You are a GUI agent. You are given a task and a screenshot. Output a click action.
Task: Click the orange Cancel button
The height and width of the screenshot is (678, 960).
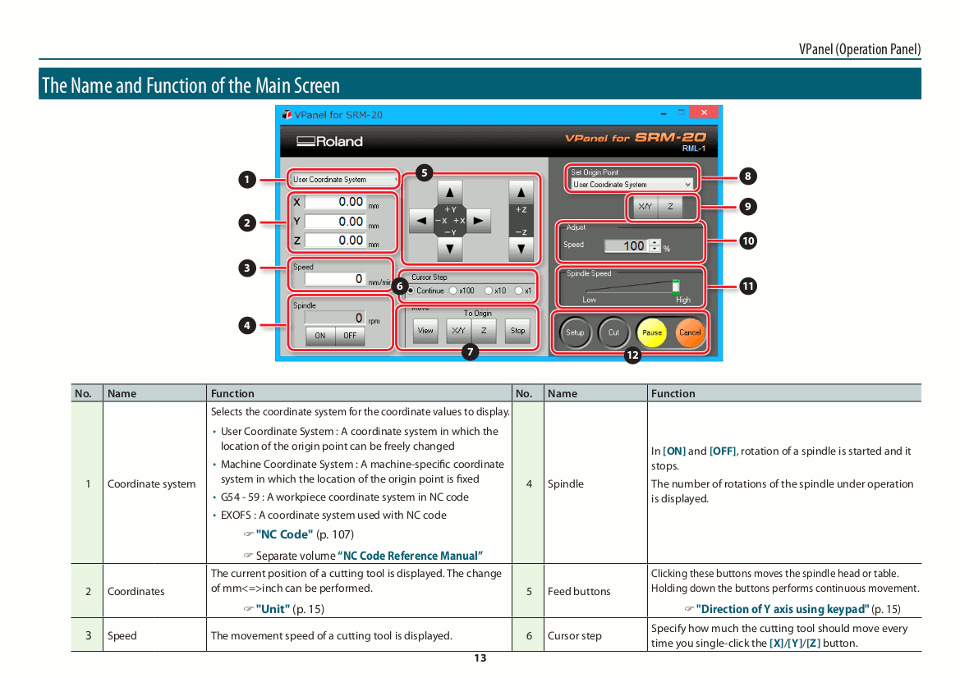689,333
